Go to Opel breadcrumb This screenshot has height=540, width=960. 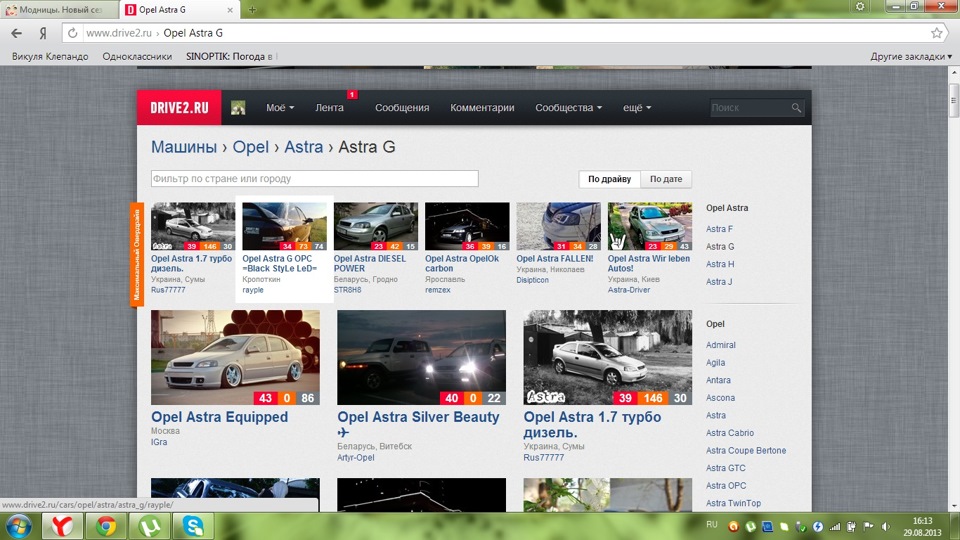coord(250,147)
